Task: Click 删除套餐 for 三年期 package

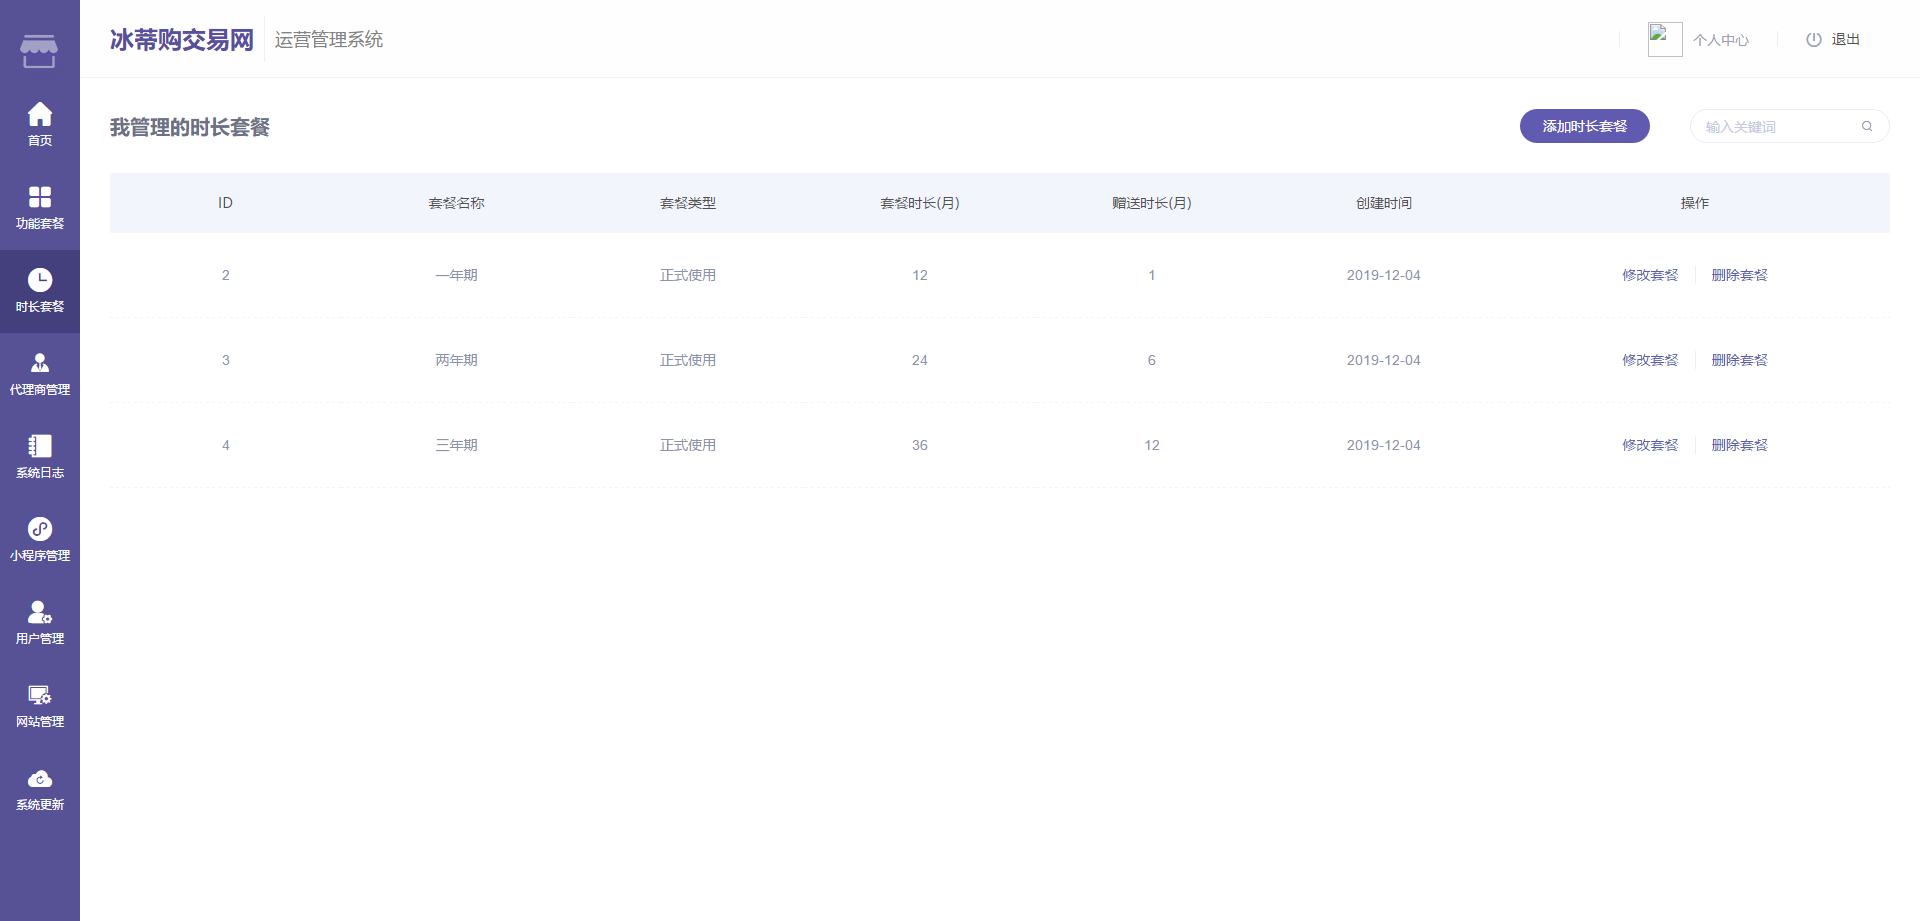Action: tap(1739, 445)
